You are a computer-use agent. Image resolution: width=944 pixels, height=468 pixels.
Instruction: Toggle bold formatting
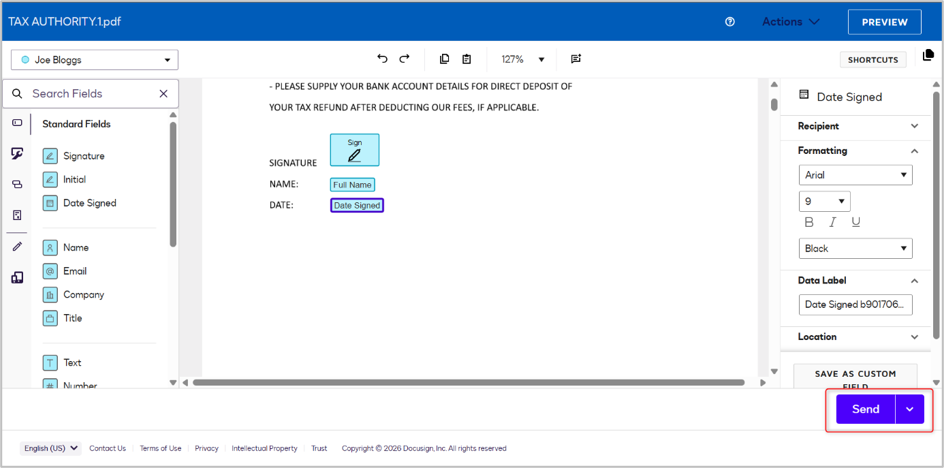pos(809,222)
